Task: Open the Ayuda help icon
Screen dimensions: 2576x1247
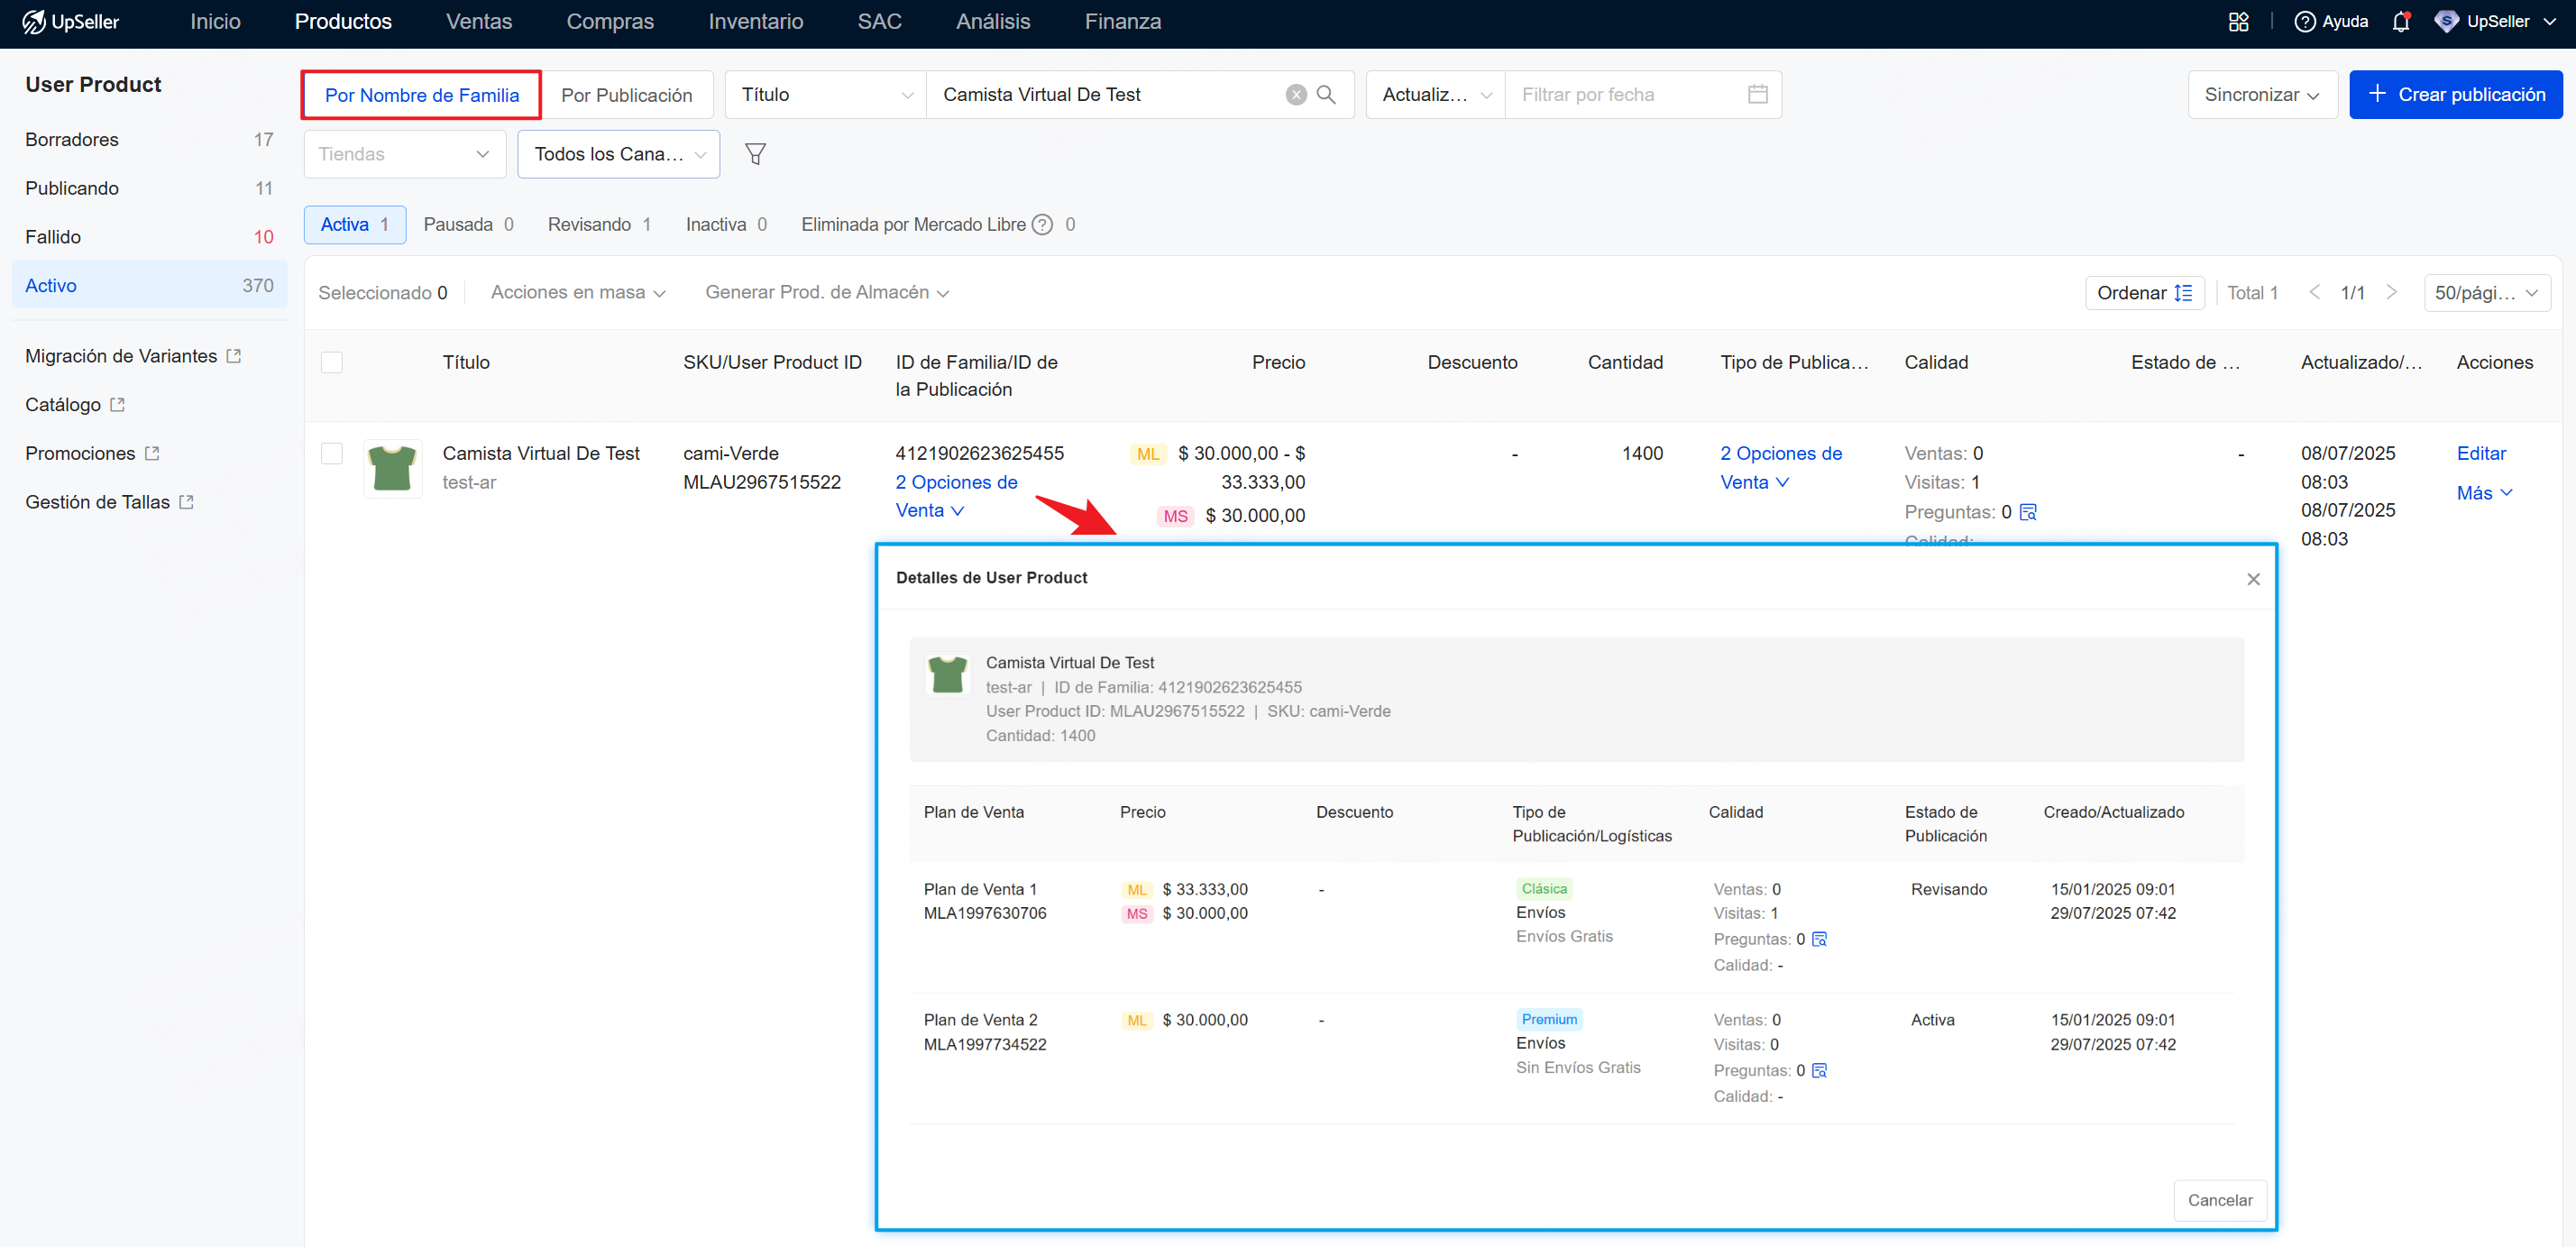Action: (2304, 22)
